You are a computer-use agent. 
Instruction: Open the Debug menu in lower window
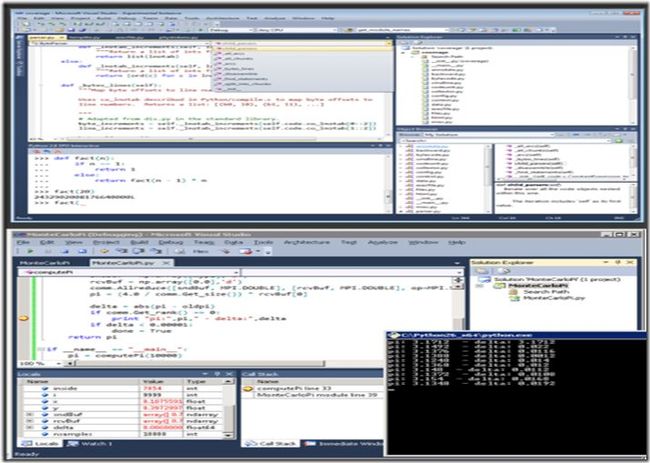[171, 242]
